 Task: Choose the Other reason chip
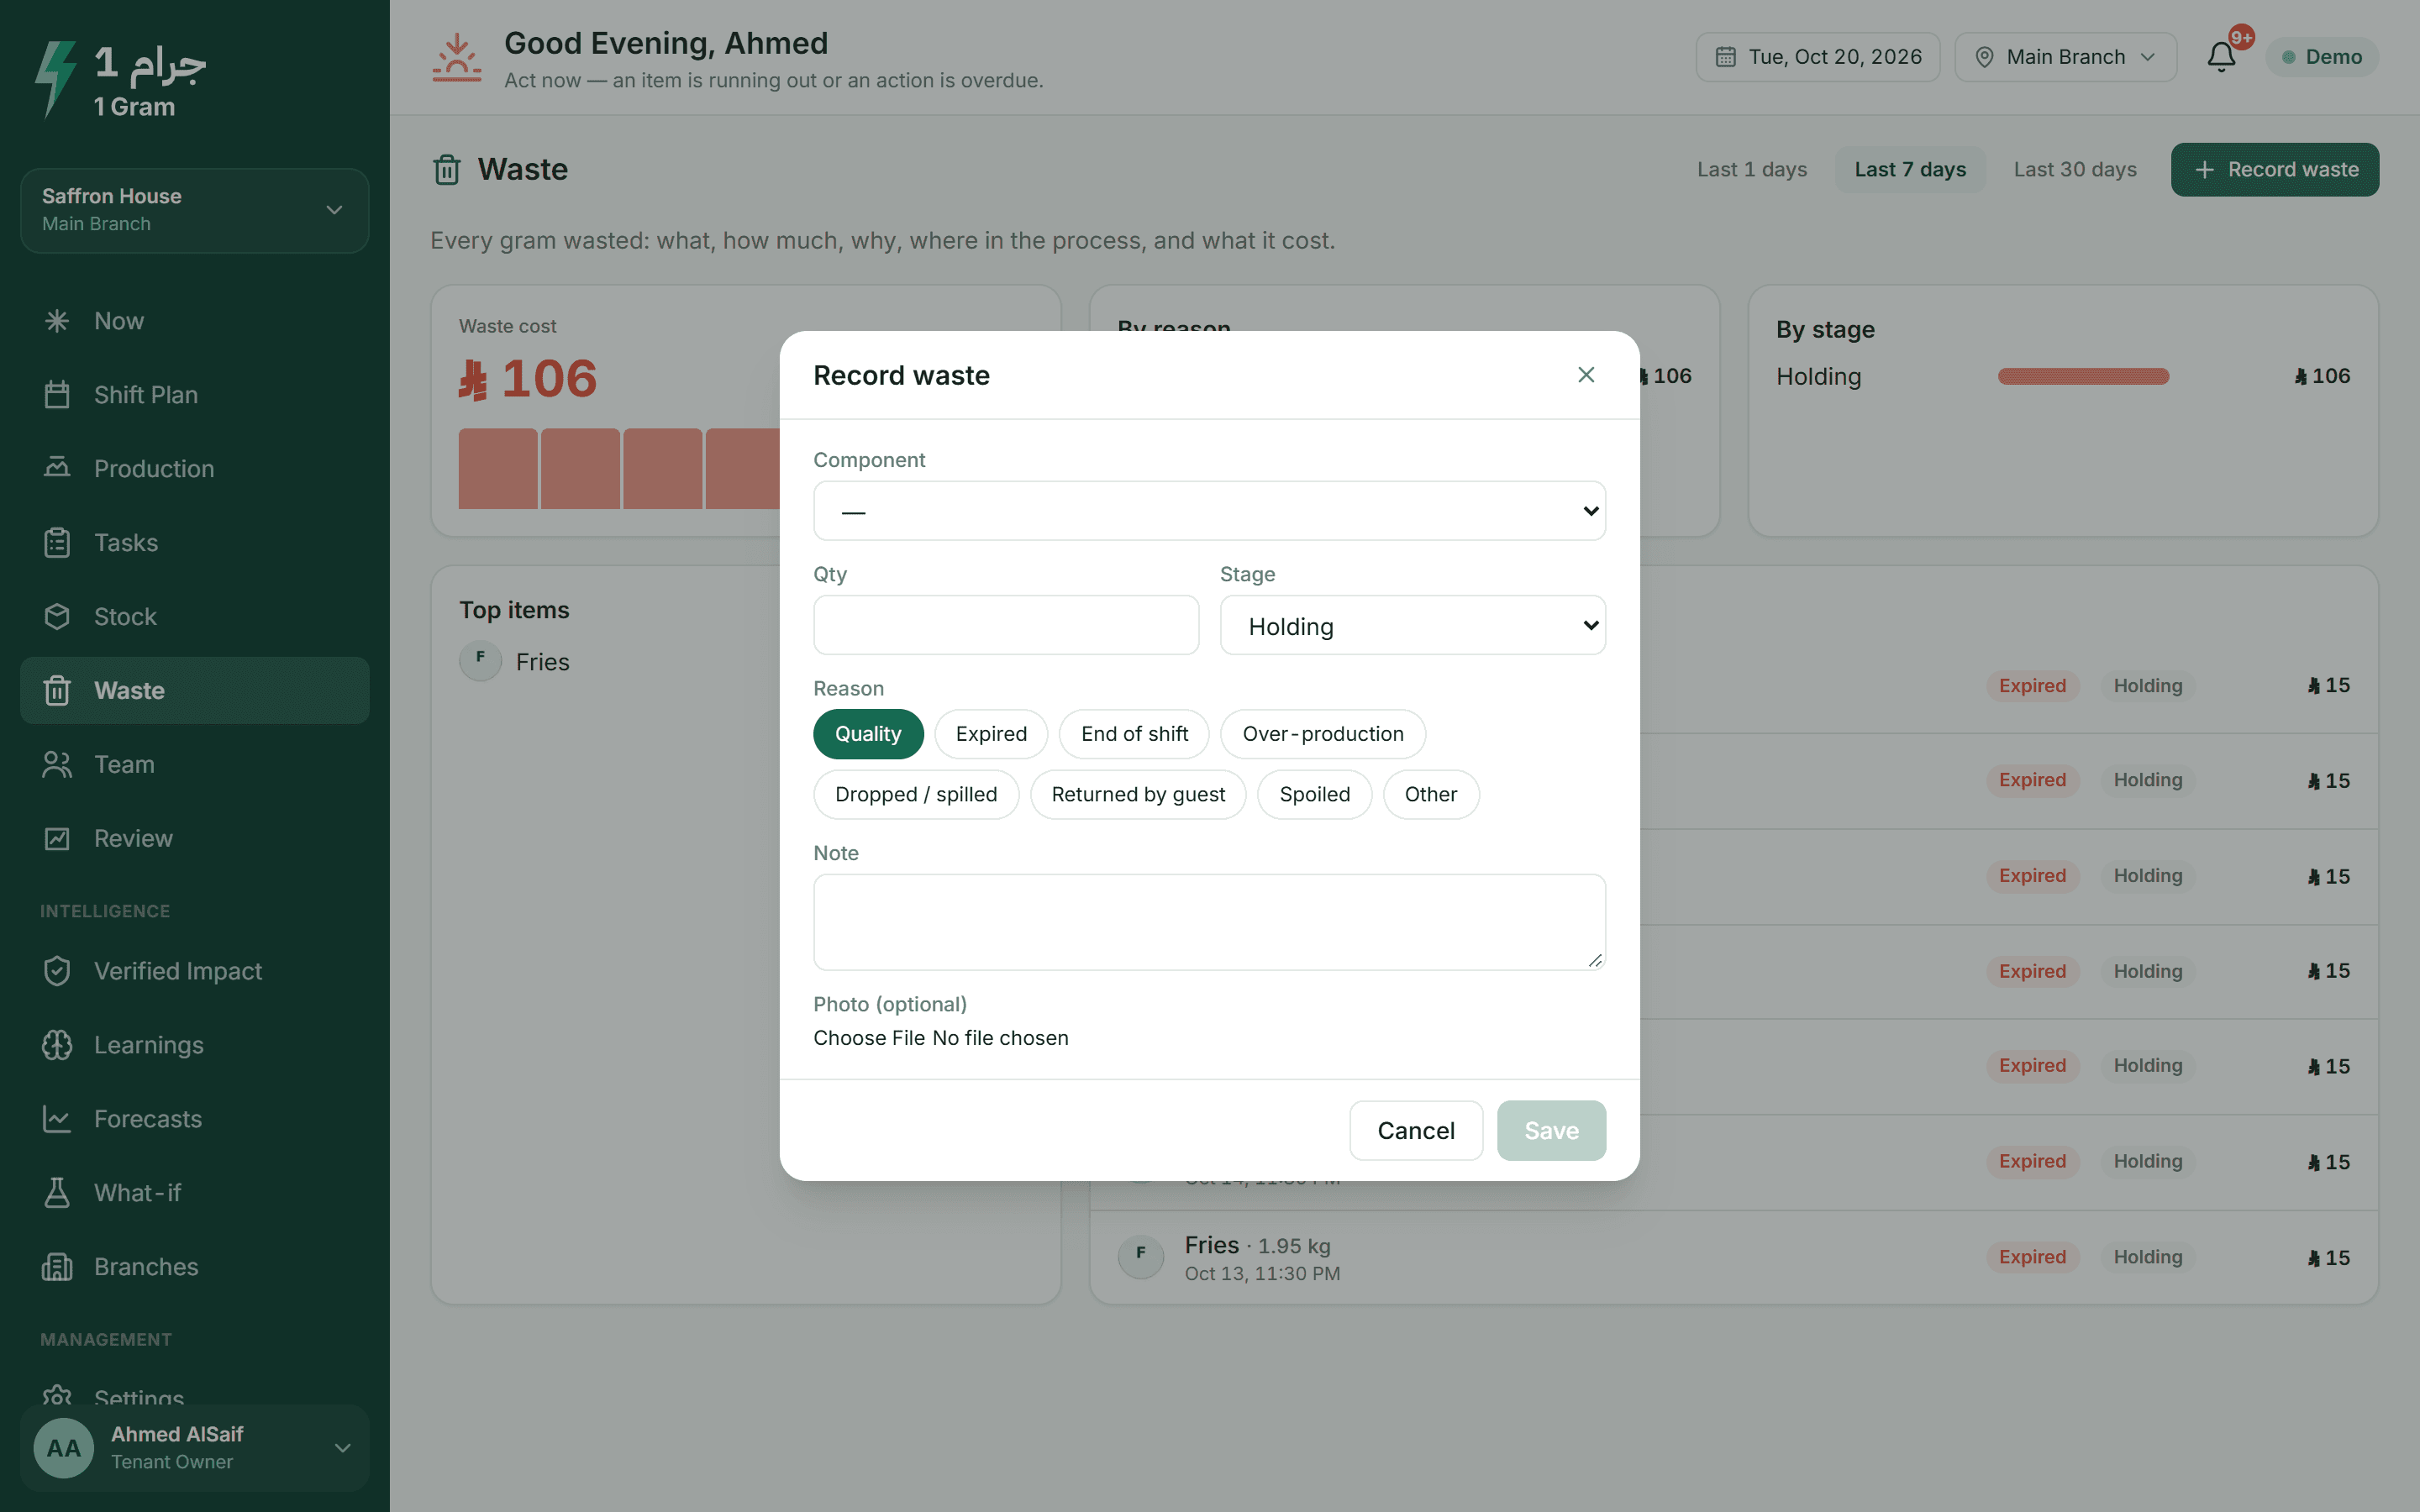pos(1430,794)
